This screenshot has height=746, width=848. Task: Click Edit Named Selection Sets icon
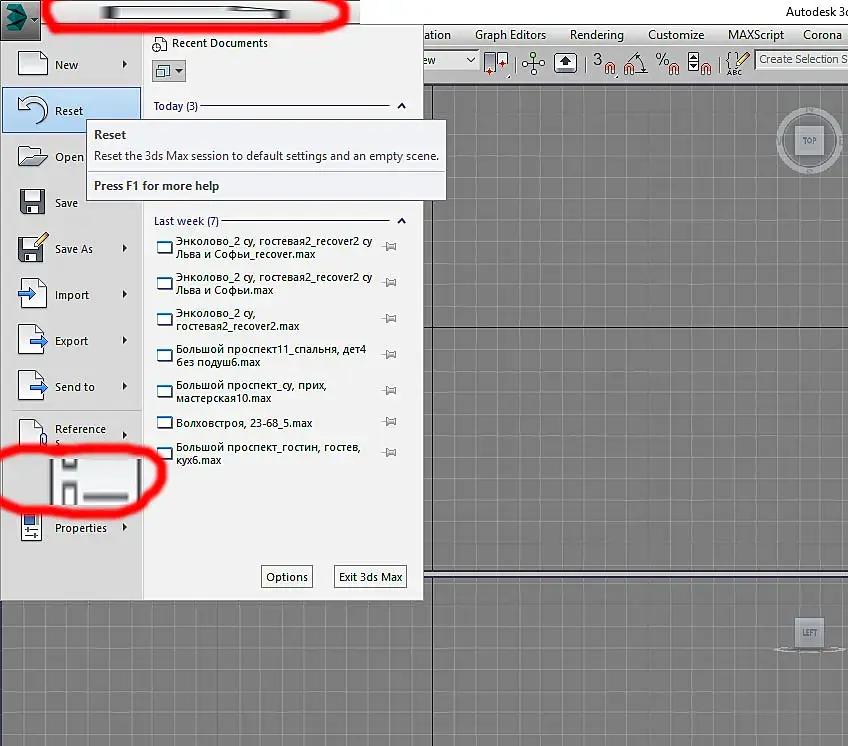click(738, 63)
